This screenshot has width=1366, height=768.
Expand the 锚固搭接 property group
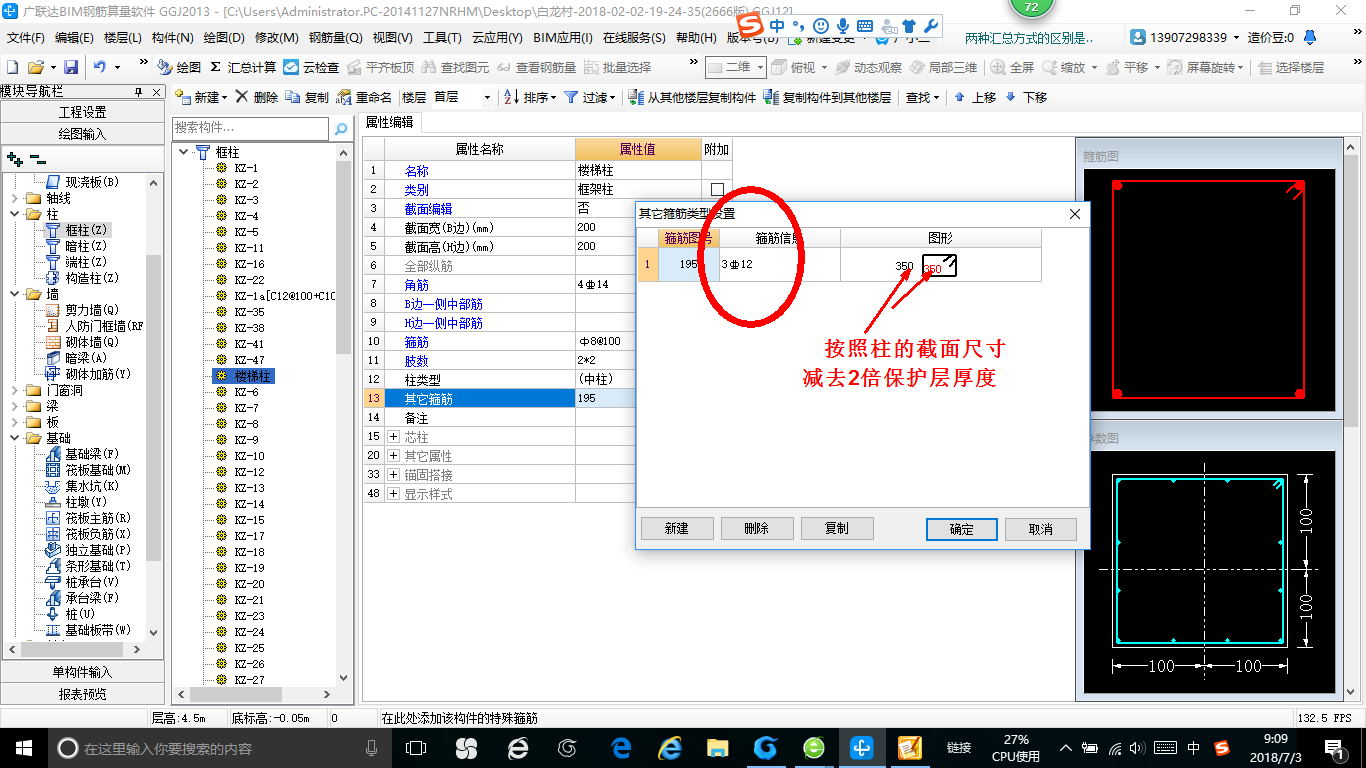[393, 475]
